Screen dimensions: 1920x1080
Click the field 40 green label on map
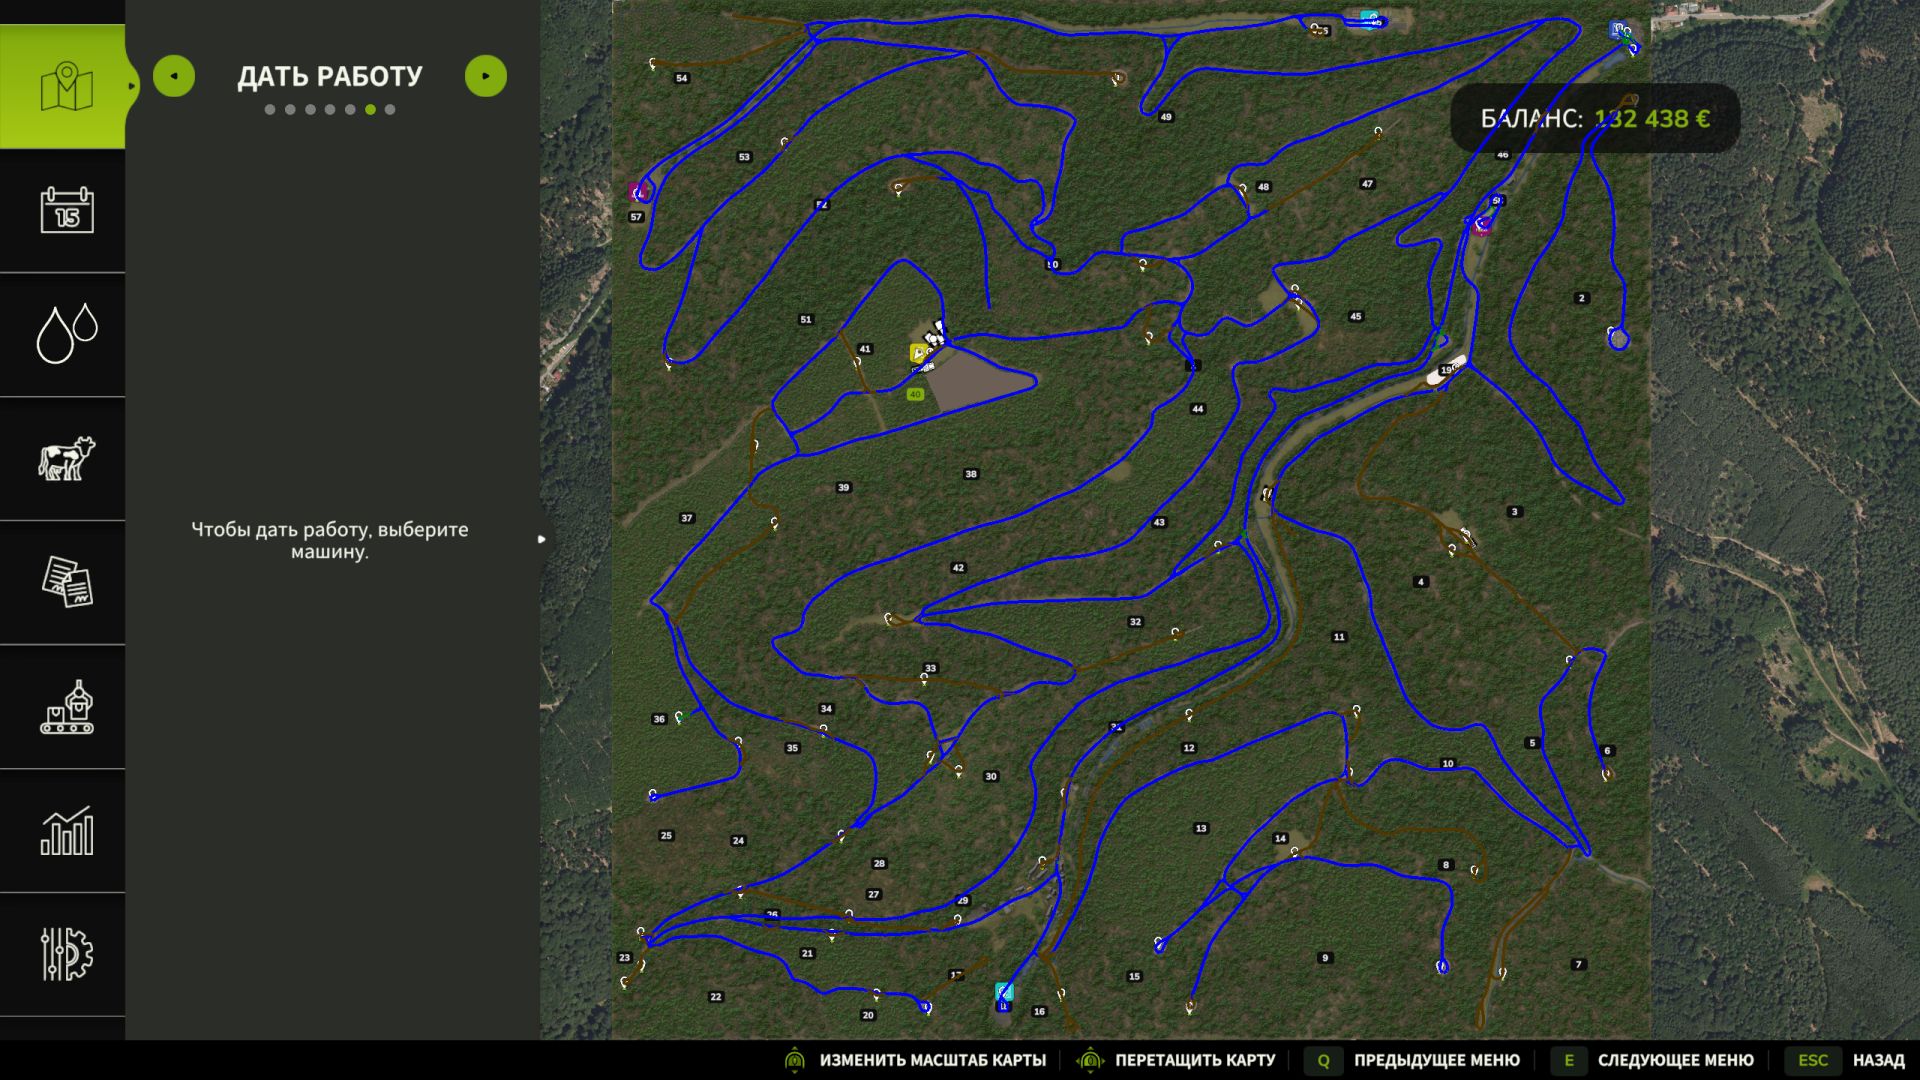915,395
